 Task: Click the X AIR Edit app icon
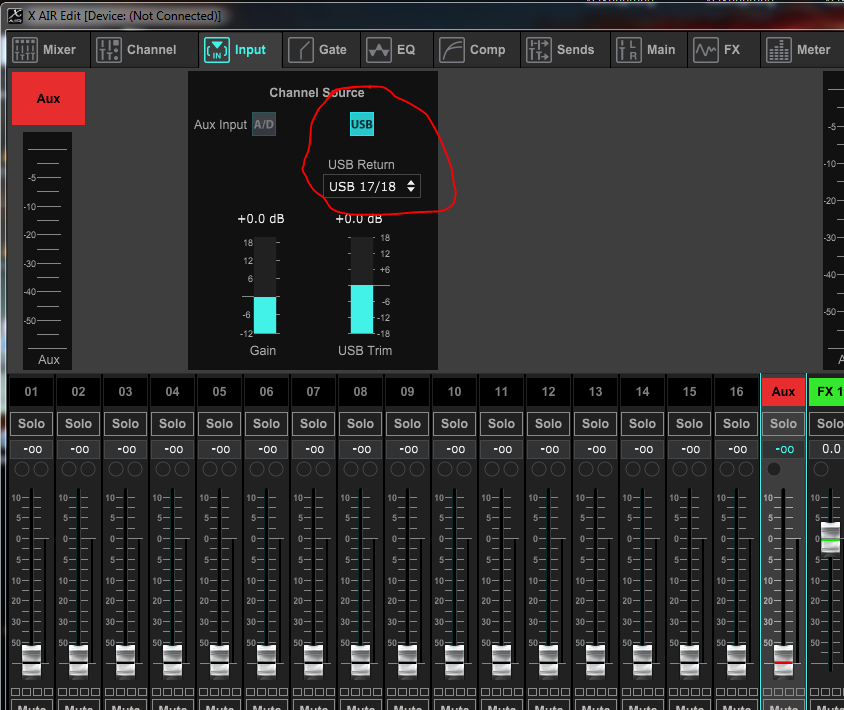[15, 16]
